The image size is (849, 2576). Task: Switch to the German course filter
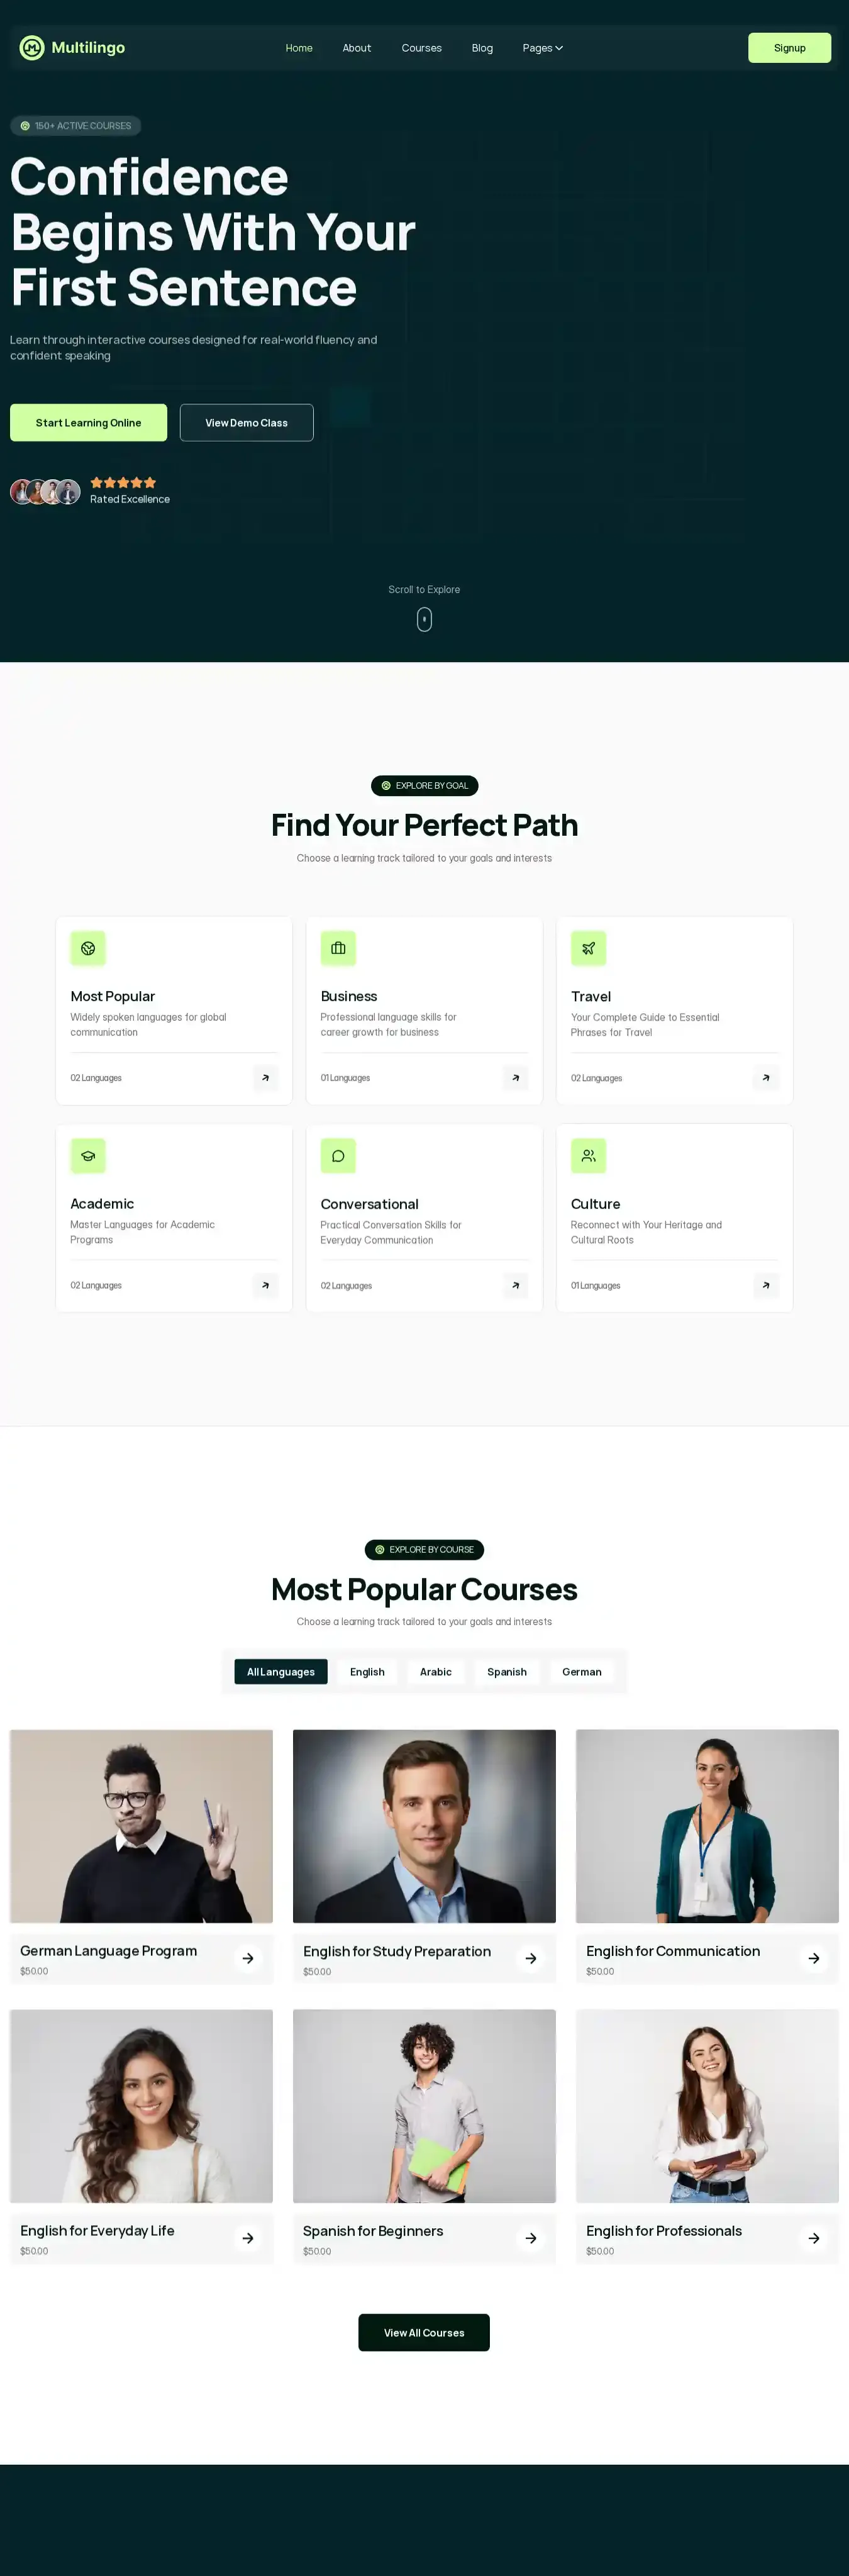(582, 1671)
